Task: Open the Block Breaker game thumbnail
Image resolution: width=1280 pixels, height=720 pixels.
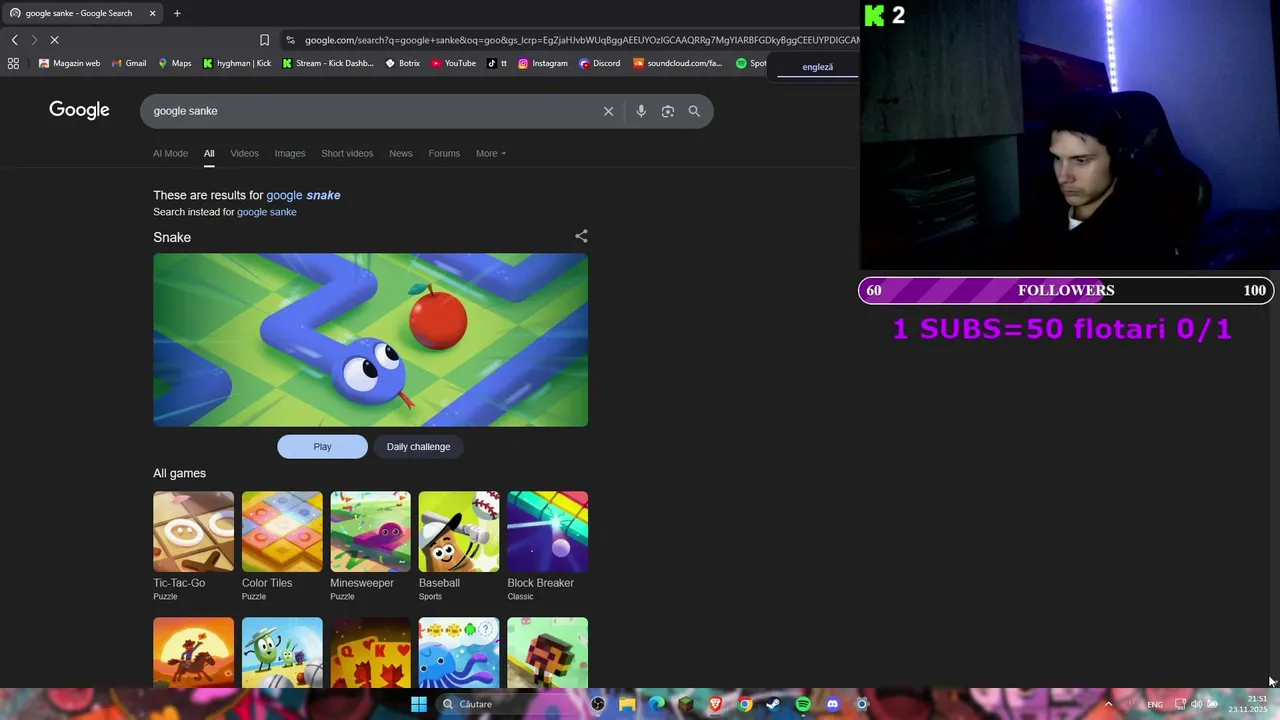Action: 547,531
